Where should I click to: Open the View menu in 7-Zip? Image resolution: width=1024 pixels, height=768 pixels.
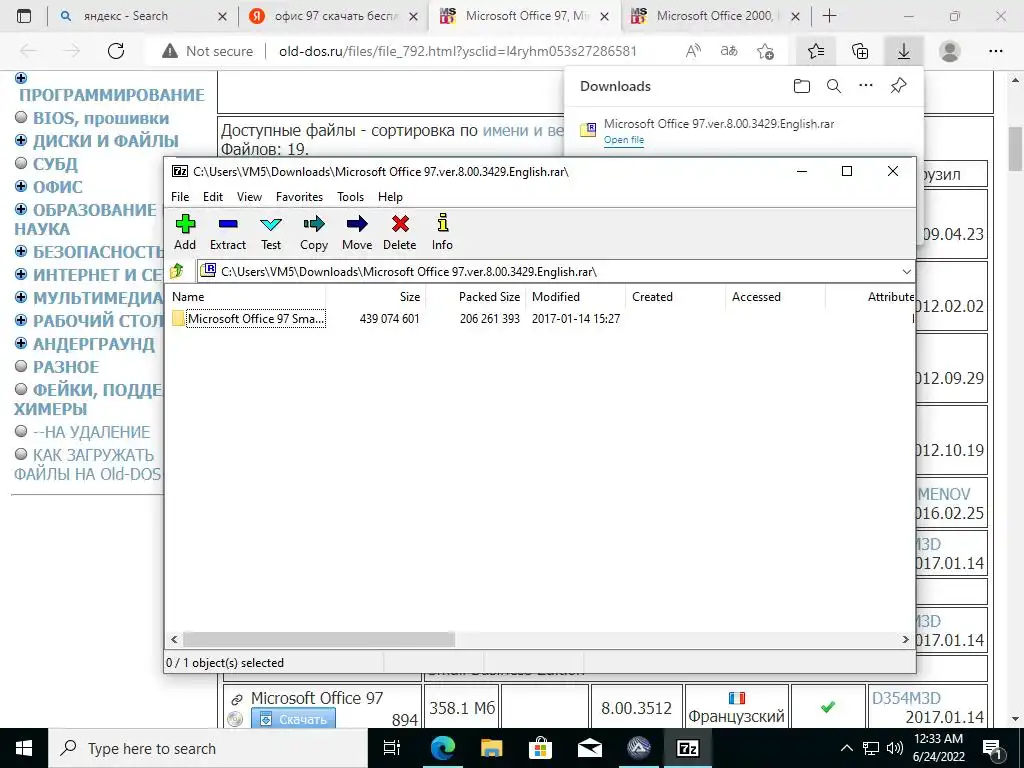point(249,197)
